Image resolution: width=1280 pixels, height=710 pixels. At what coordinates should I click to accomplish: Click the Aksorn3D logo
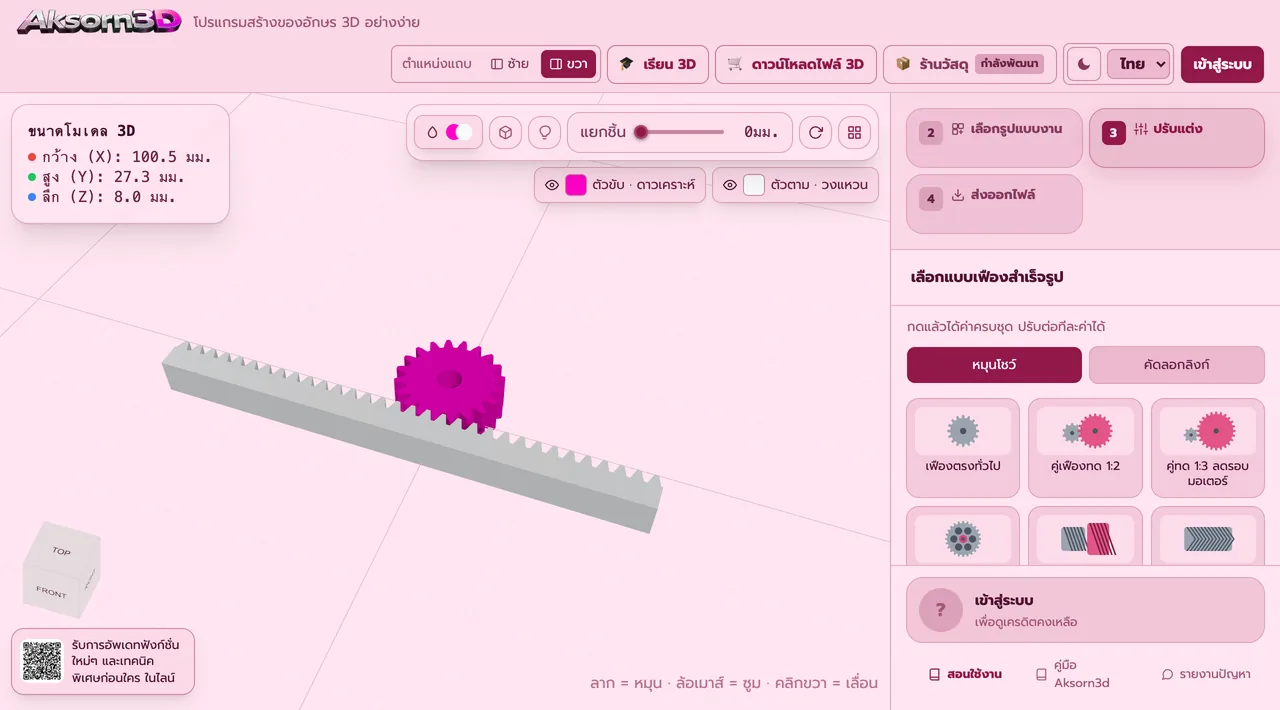[99, 21]
